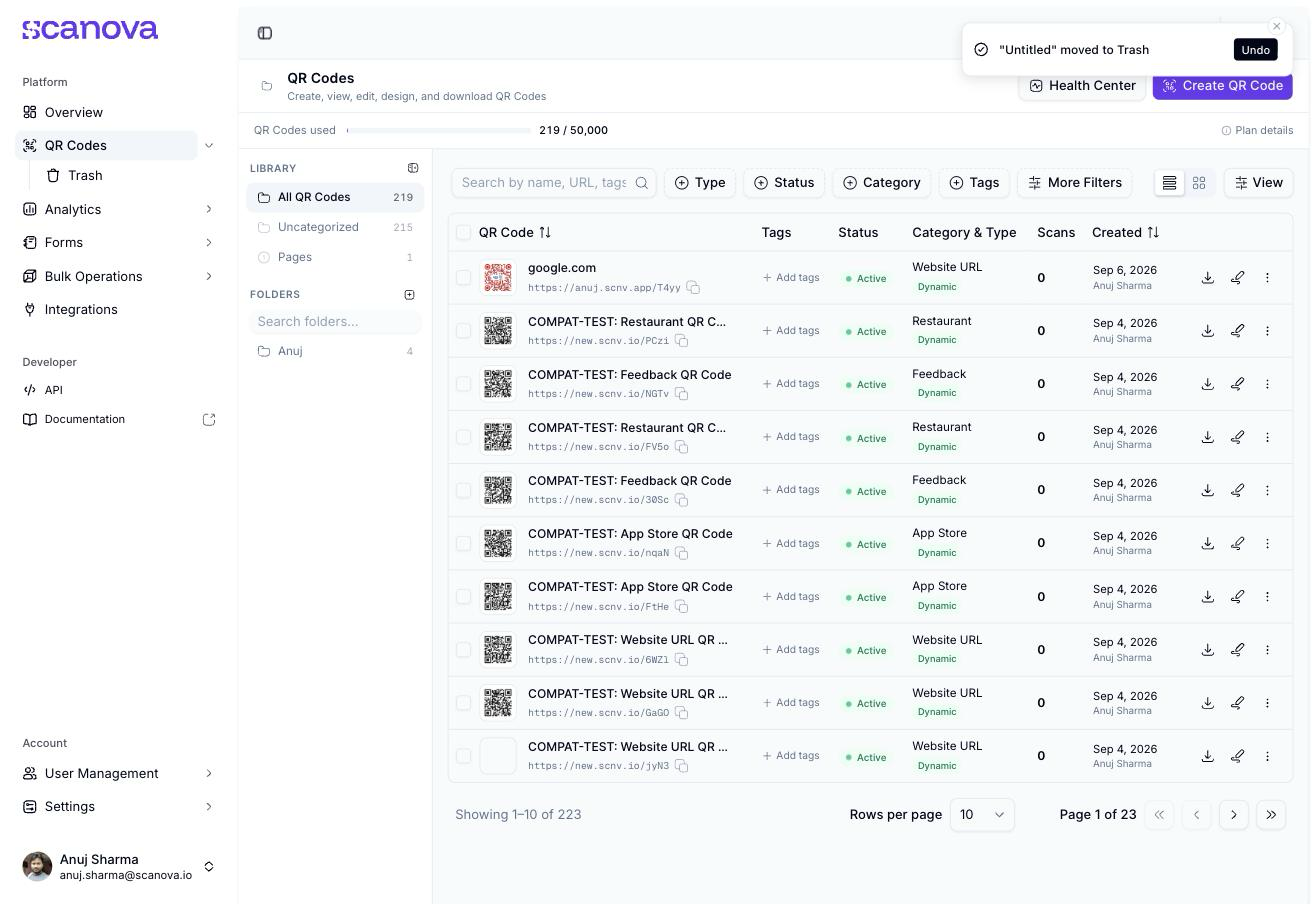
Task: Open more options for google.com row
Action: click(1267, 277)
